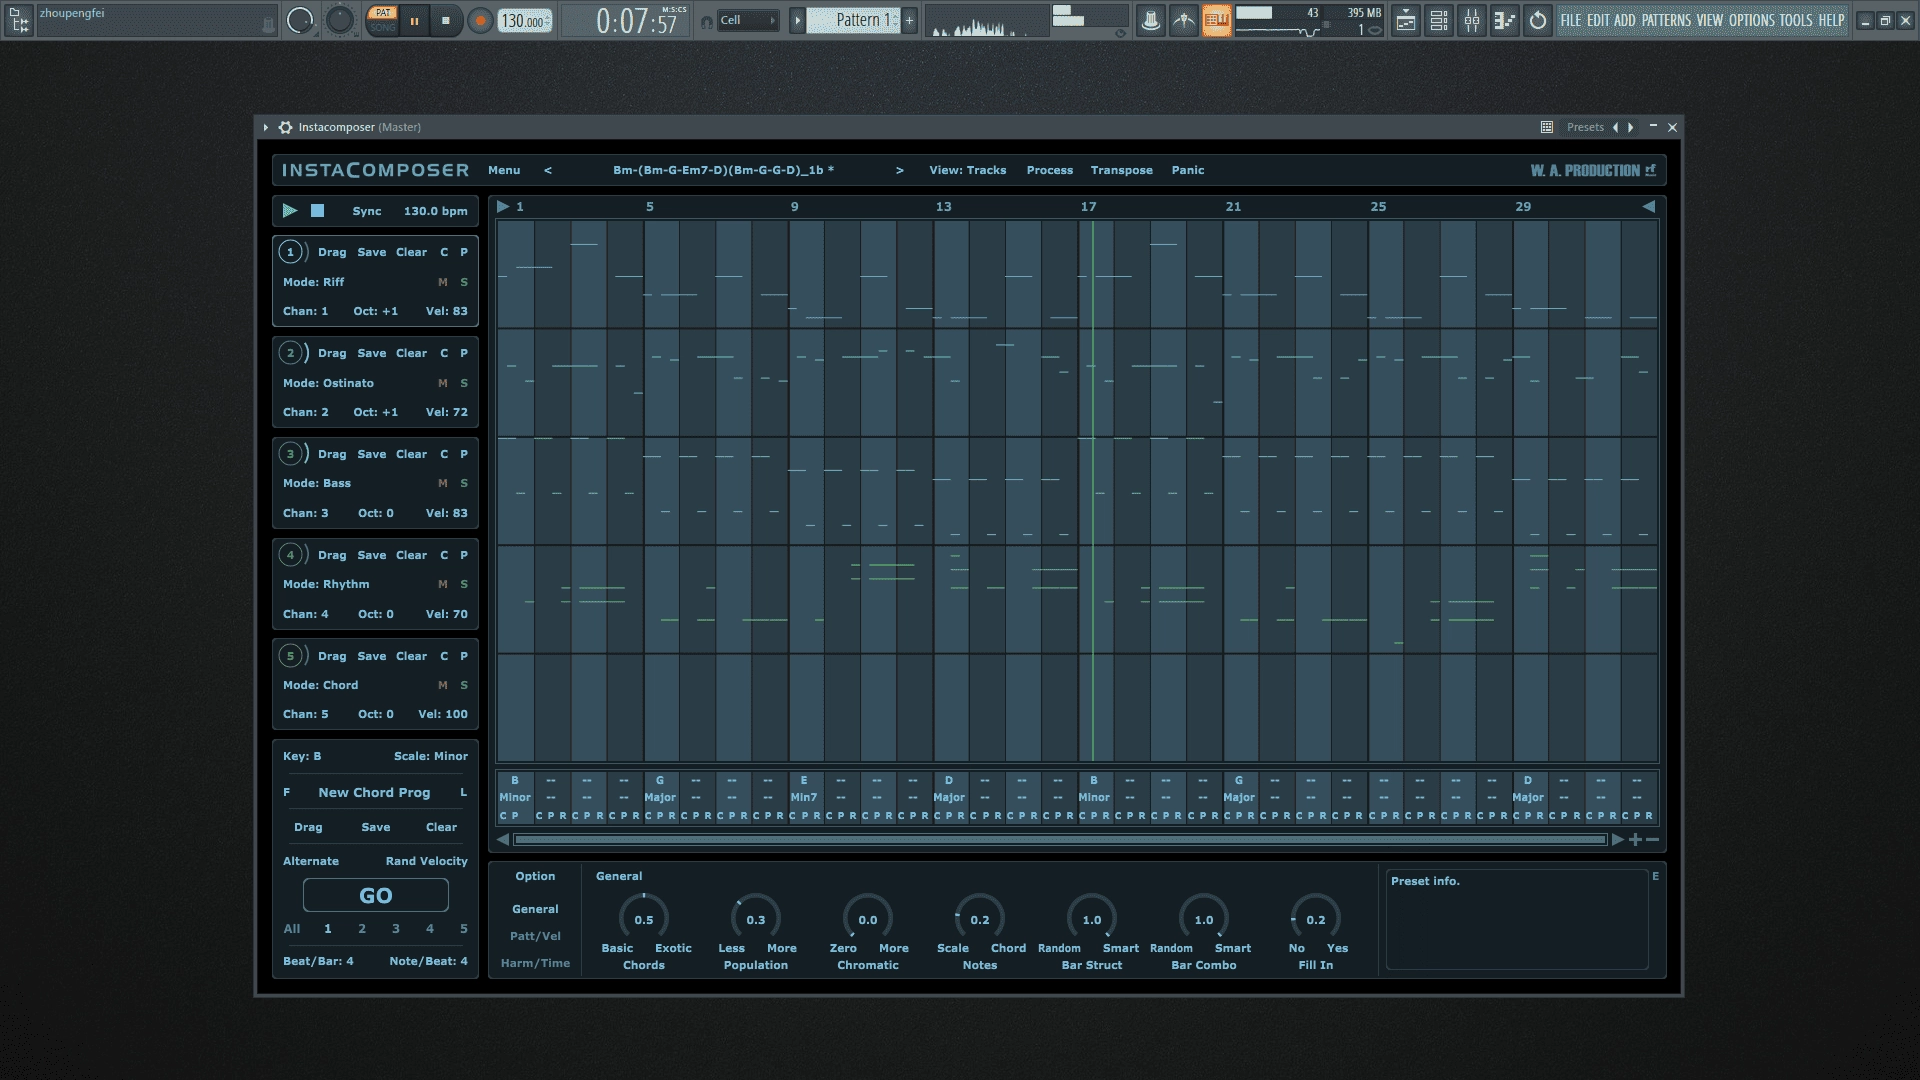Click the Chords knob set to 0.5
Image resolution: width=1920 pixels, height=1080 pixels.
(x=644, y=919)
